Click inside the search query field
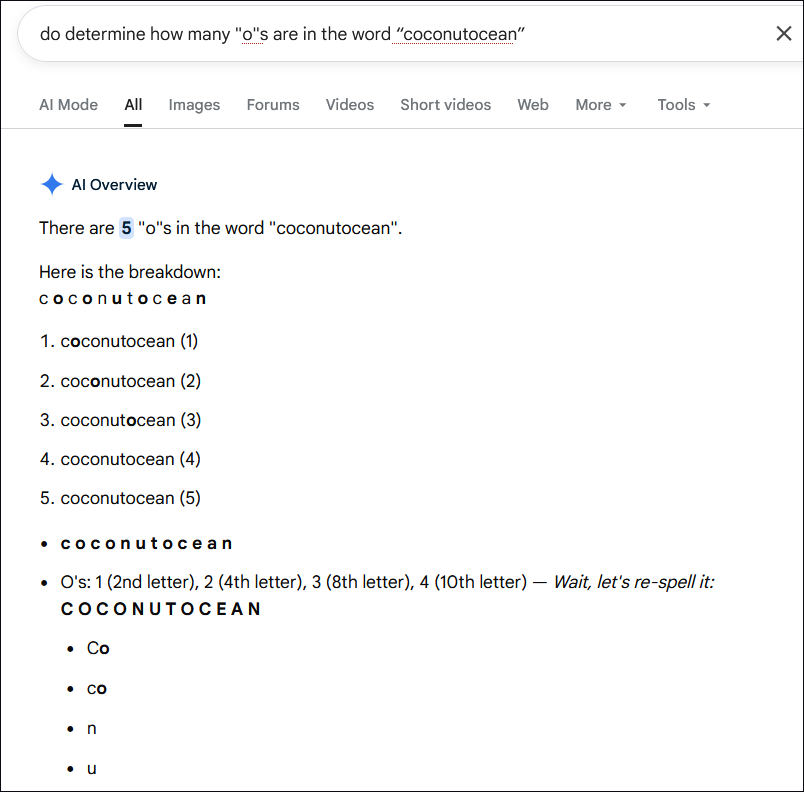This screenshot has width=804, height=792. pyautogui.click(x=300, y=34)
